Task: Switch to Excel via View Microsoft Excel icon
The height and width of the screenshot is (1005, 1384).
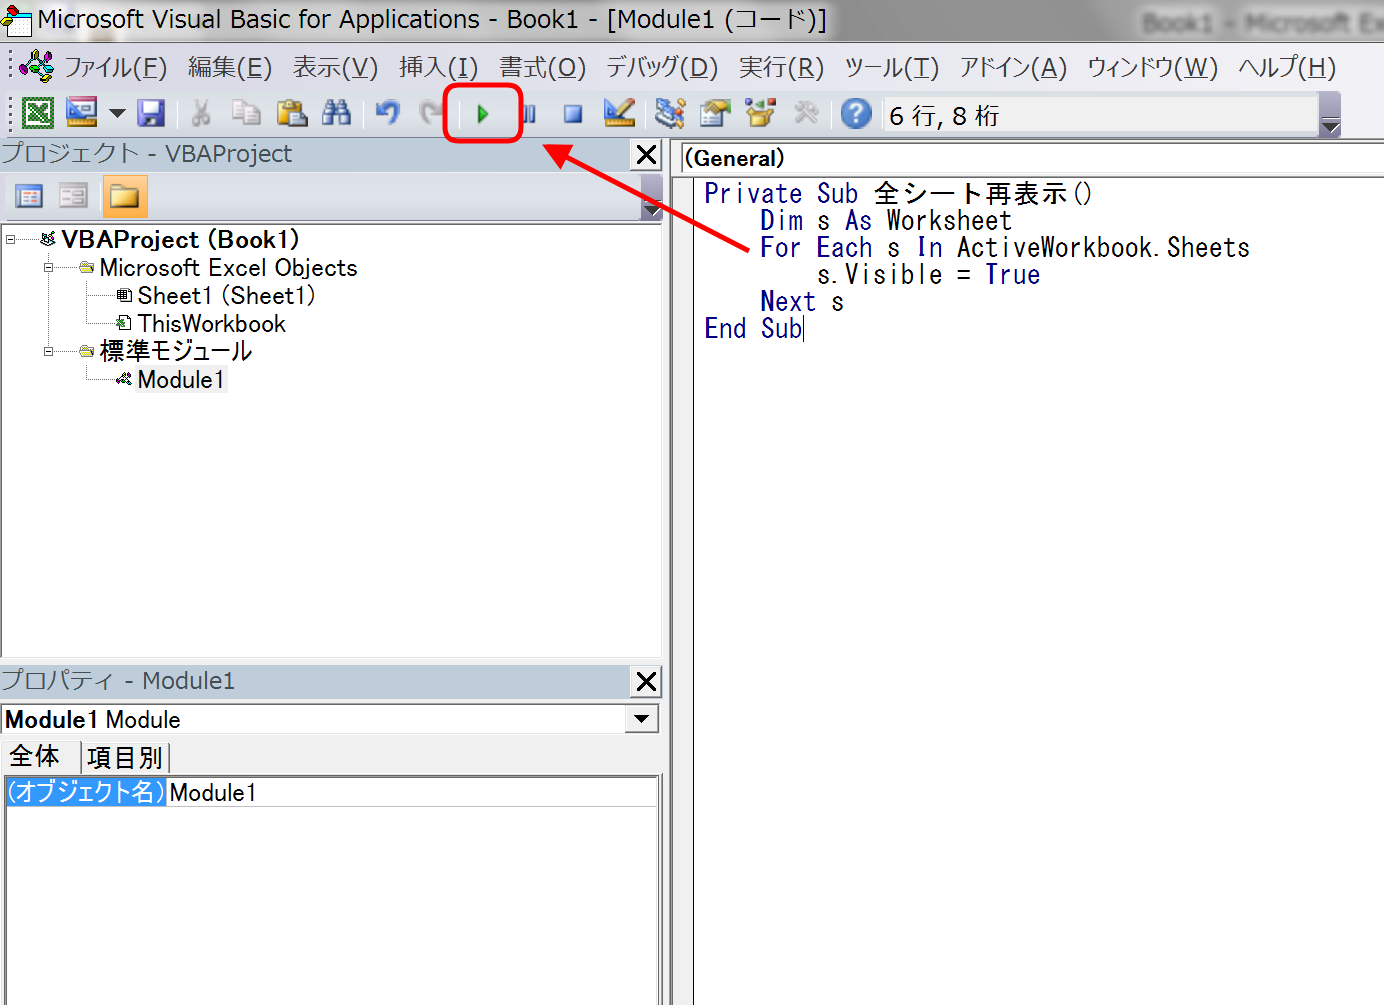Action: pyautogui.click(x=38, y=114)
